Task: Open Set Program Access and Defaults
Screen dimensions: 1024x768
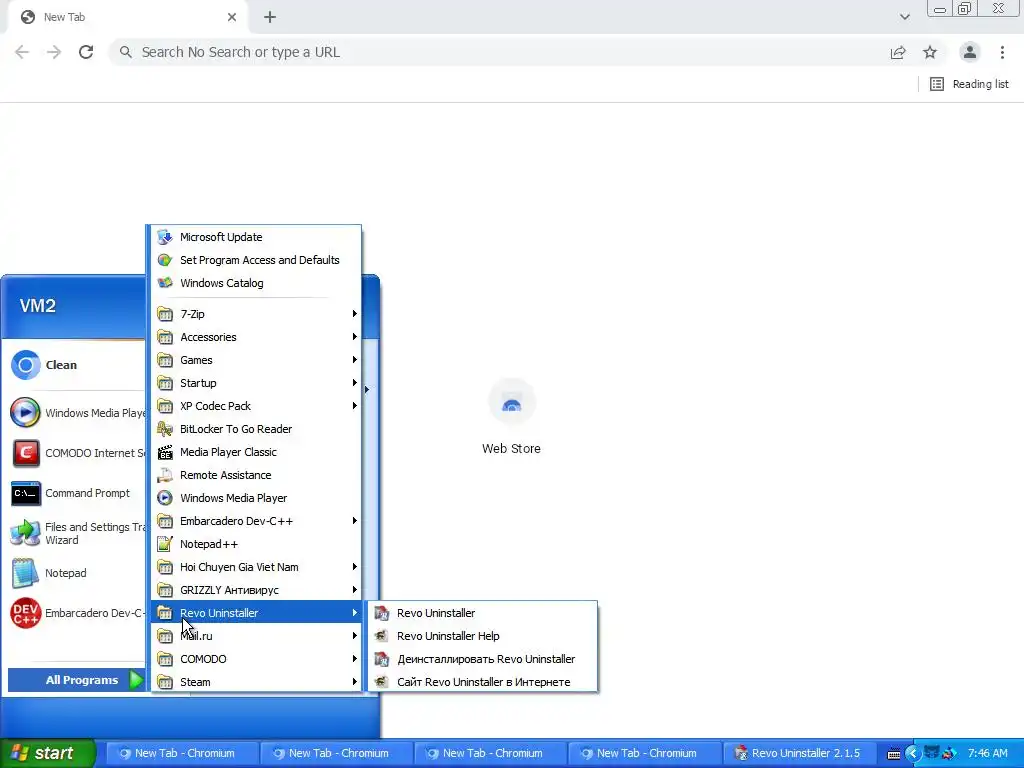Action: coord(256,260)
